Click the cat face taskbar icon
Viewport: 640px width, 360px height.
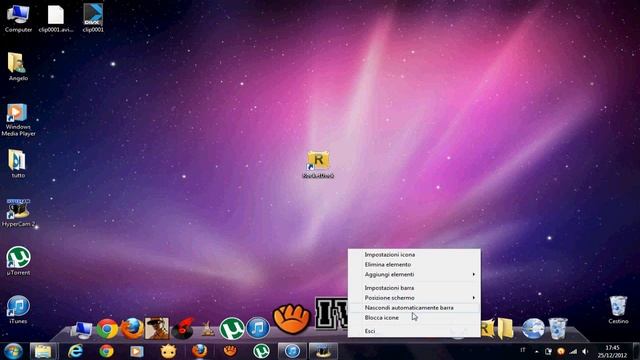[168, 351]
